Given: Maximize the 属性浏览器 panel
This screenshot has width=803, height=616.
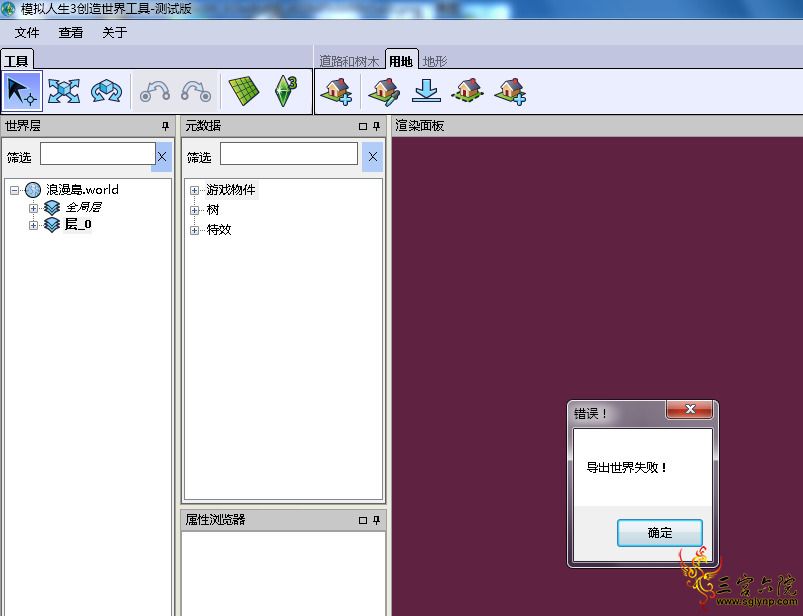Looking at the screenshot, I should (x=363, y=520).
